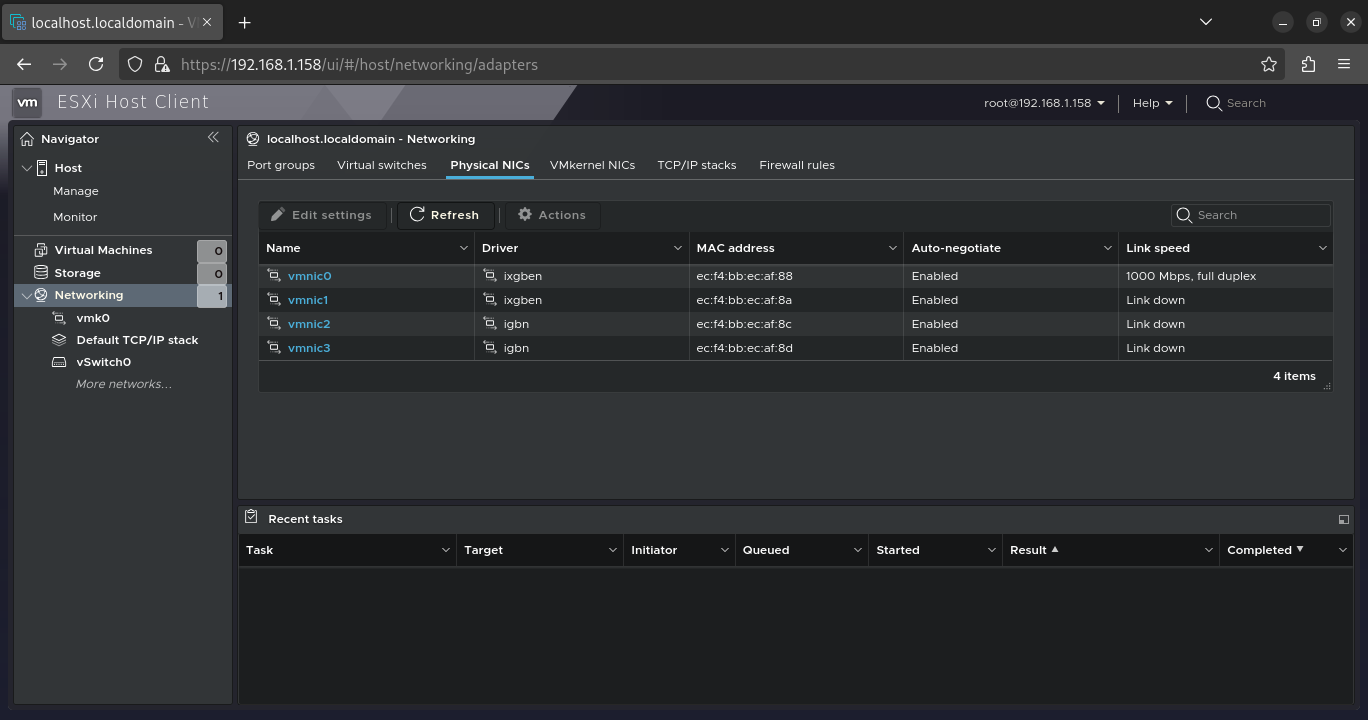Screen dimensions: 1368x720
Task: Open the Help dropdown menu
Action: 1152,103
